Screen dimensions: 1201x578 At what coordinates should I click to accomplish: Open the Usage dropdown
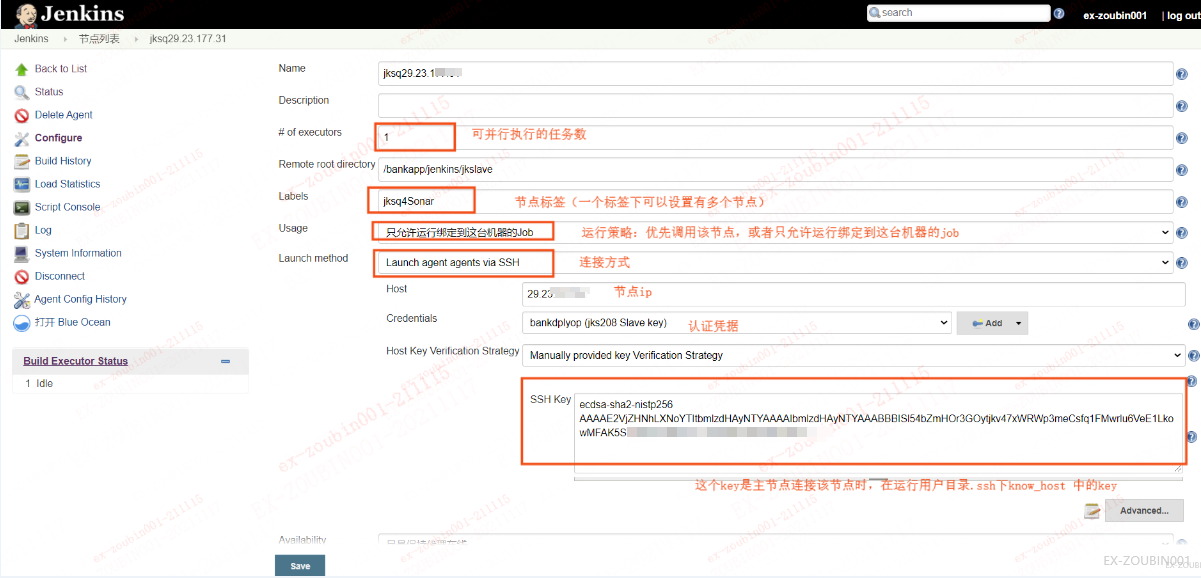[x=777, y=232]
